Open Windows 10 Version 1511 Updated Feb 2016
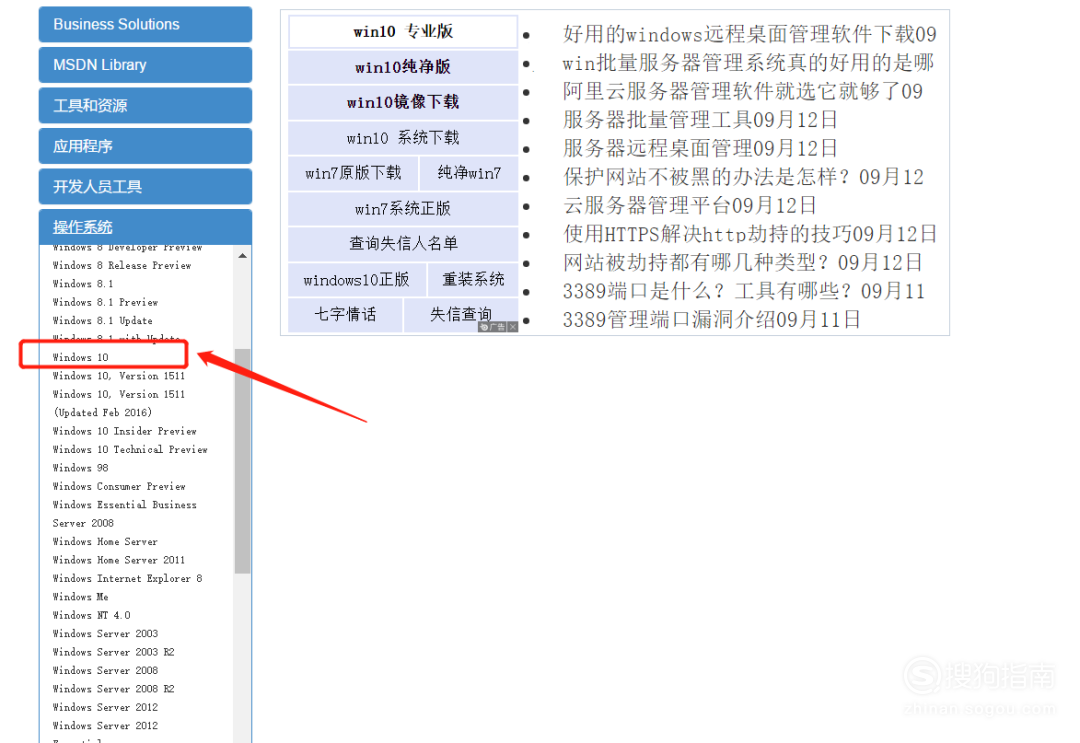1080x743 pixels. (x=118, y=404)
